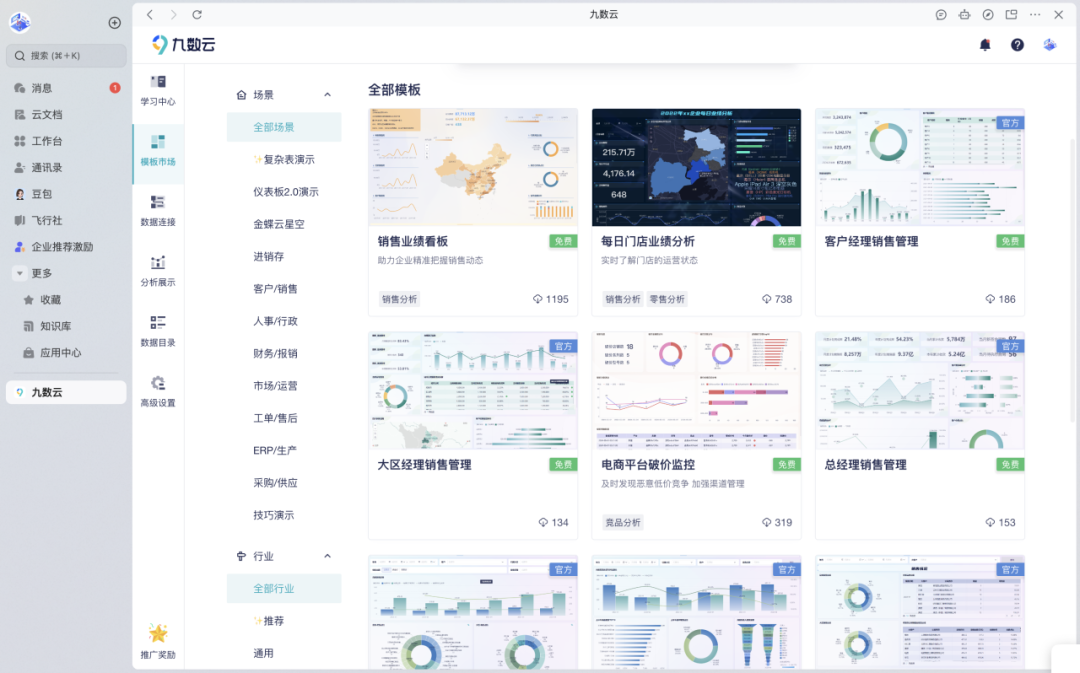
Task: Select 全部场景 filter
Action: 284,127
